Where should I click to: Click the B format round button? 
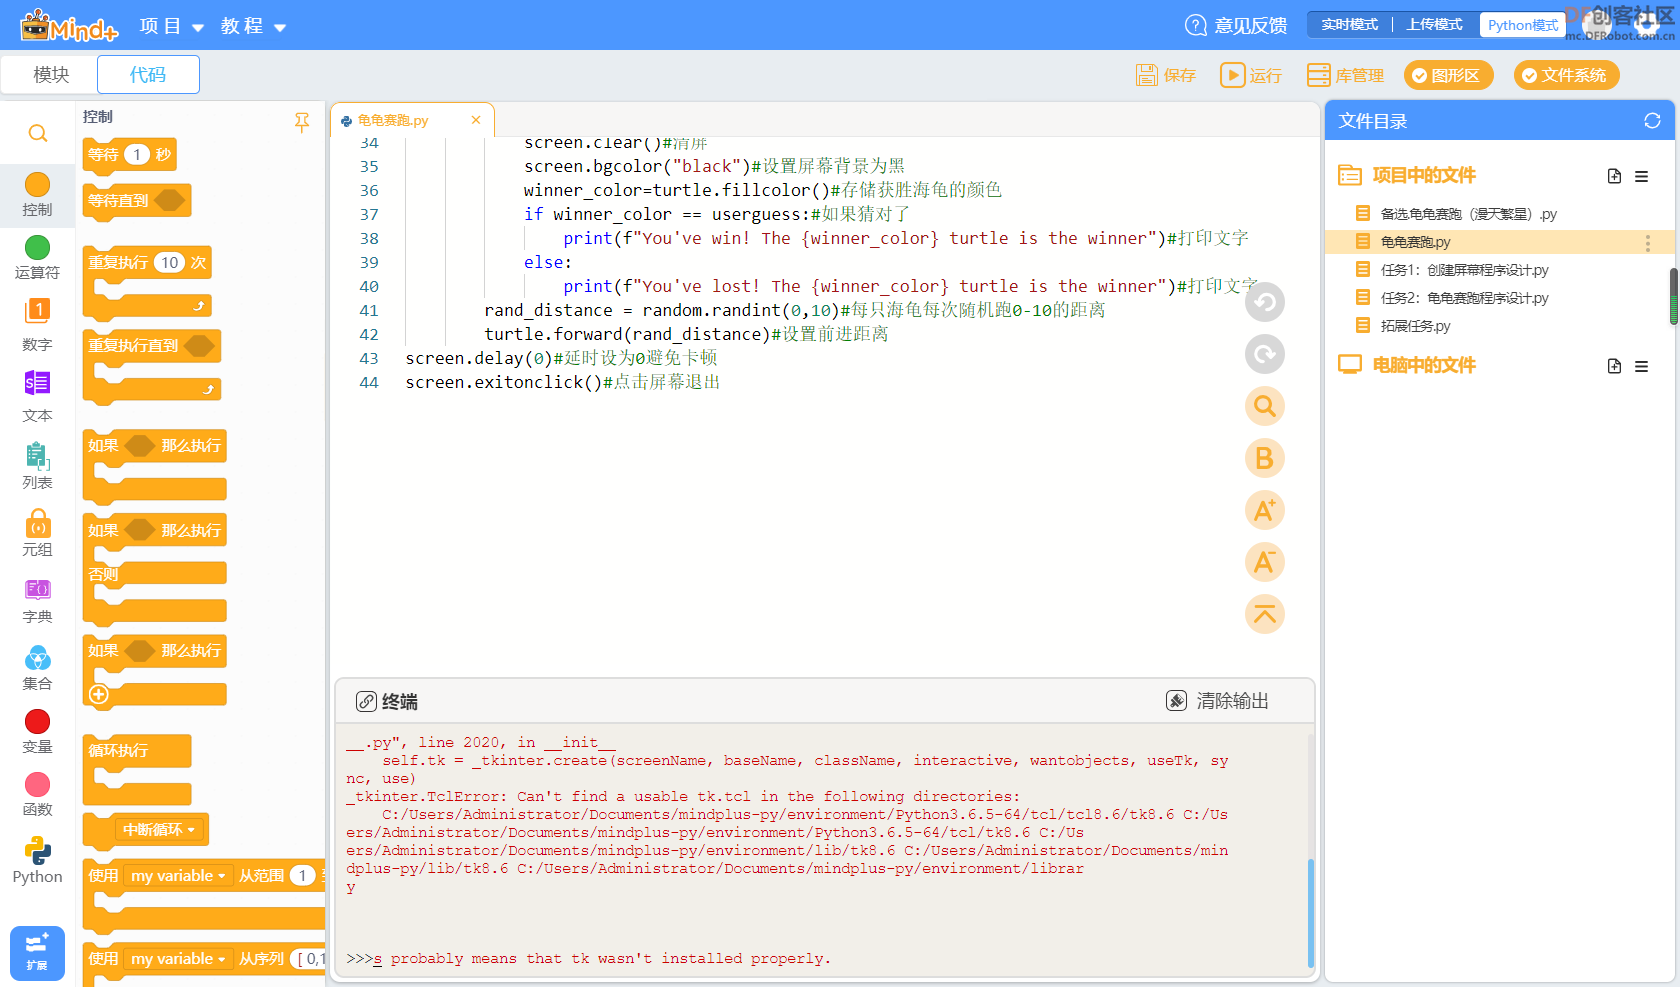point(1264,458)
